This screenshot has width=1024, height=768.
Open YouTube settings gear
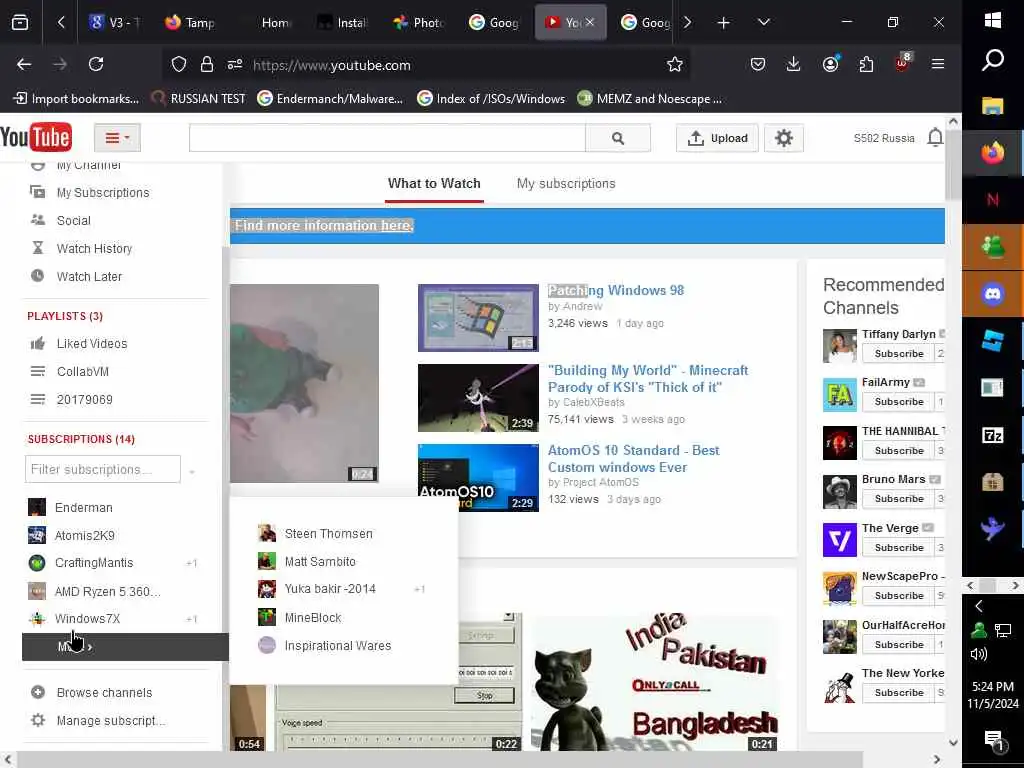click(x=784, y=138)
